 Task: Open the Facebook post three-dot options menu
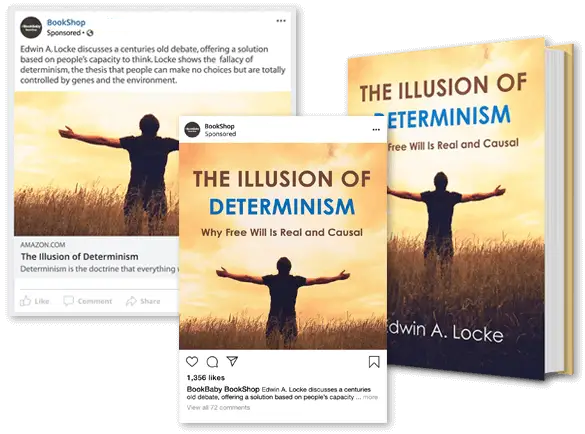coord(281,21)
